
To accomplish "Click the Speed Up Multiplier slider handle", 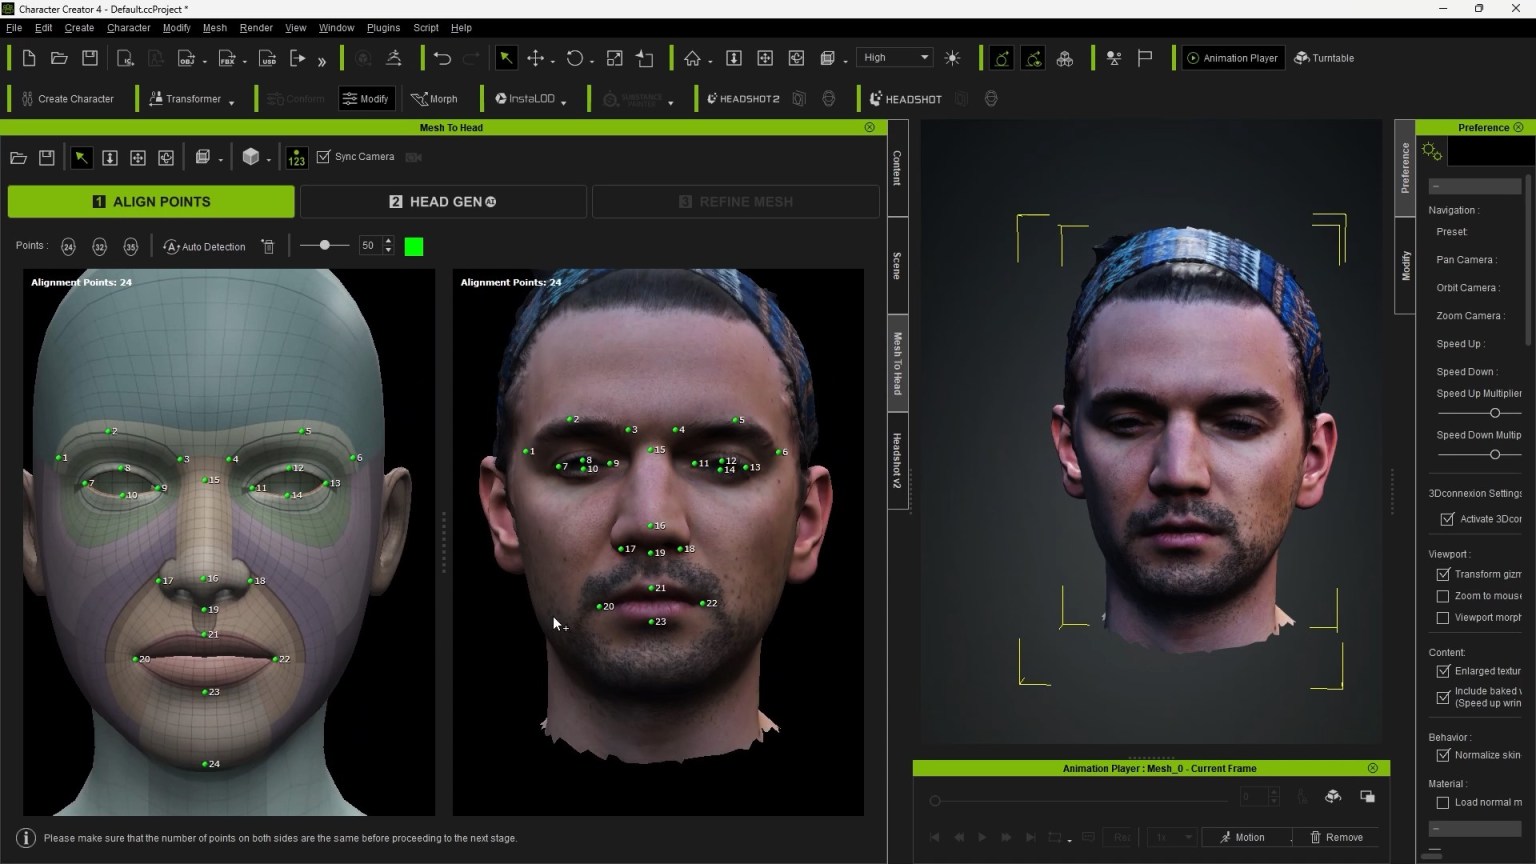I will (1495, 413).
